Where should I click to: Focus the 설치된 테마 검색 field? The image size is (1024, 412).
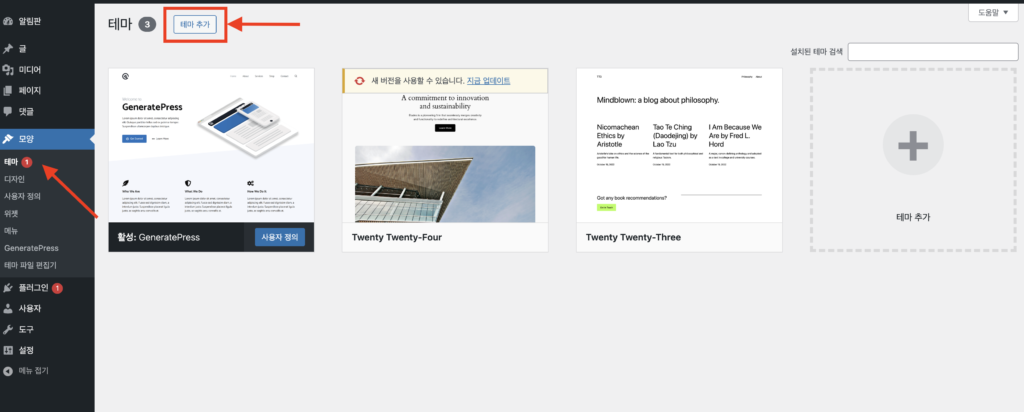(933, 52)
